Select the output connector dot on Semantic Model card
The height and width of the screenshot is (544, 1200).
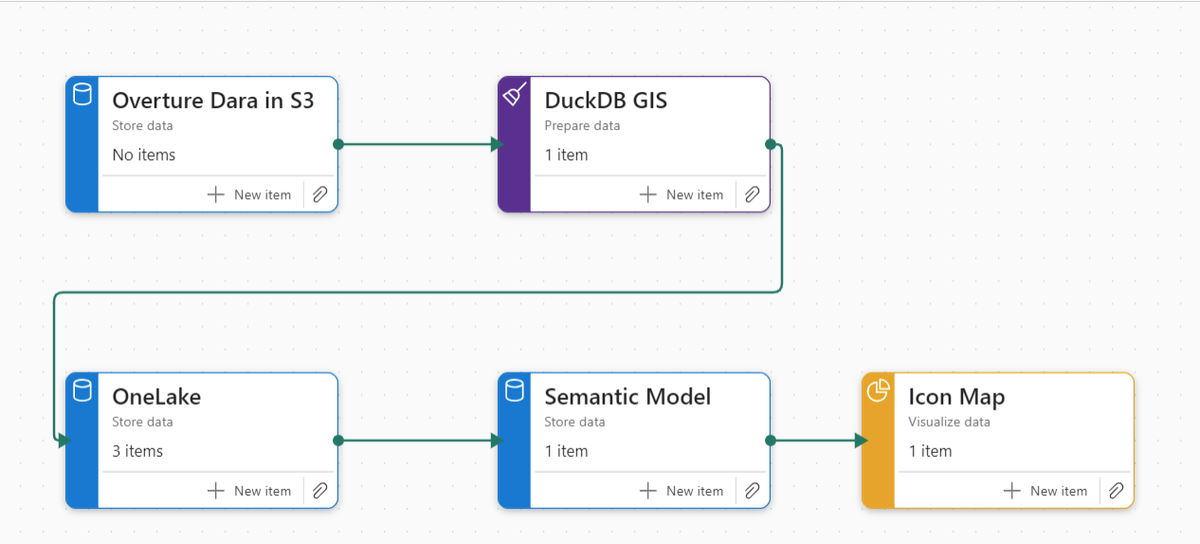(x=770, y=440)
